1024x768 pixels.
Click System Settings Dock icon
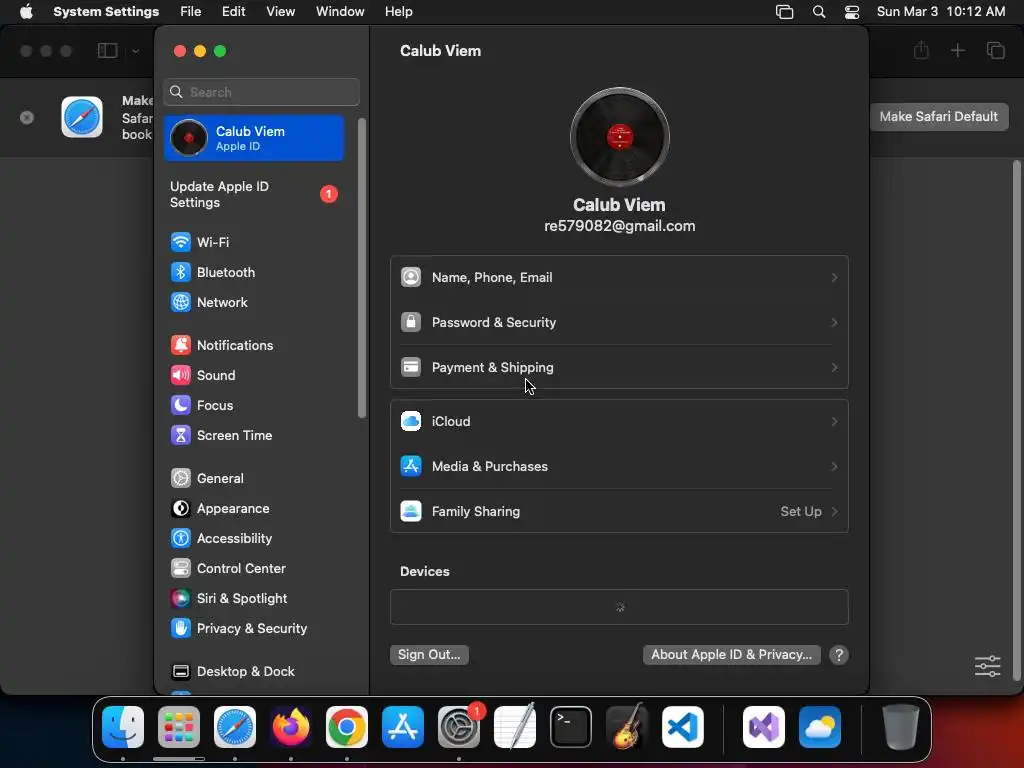pos(459,727)
